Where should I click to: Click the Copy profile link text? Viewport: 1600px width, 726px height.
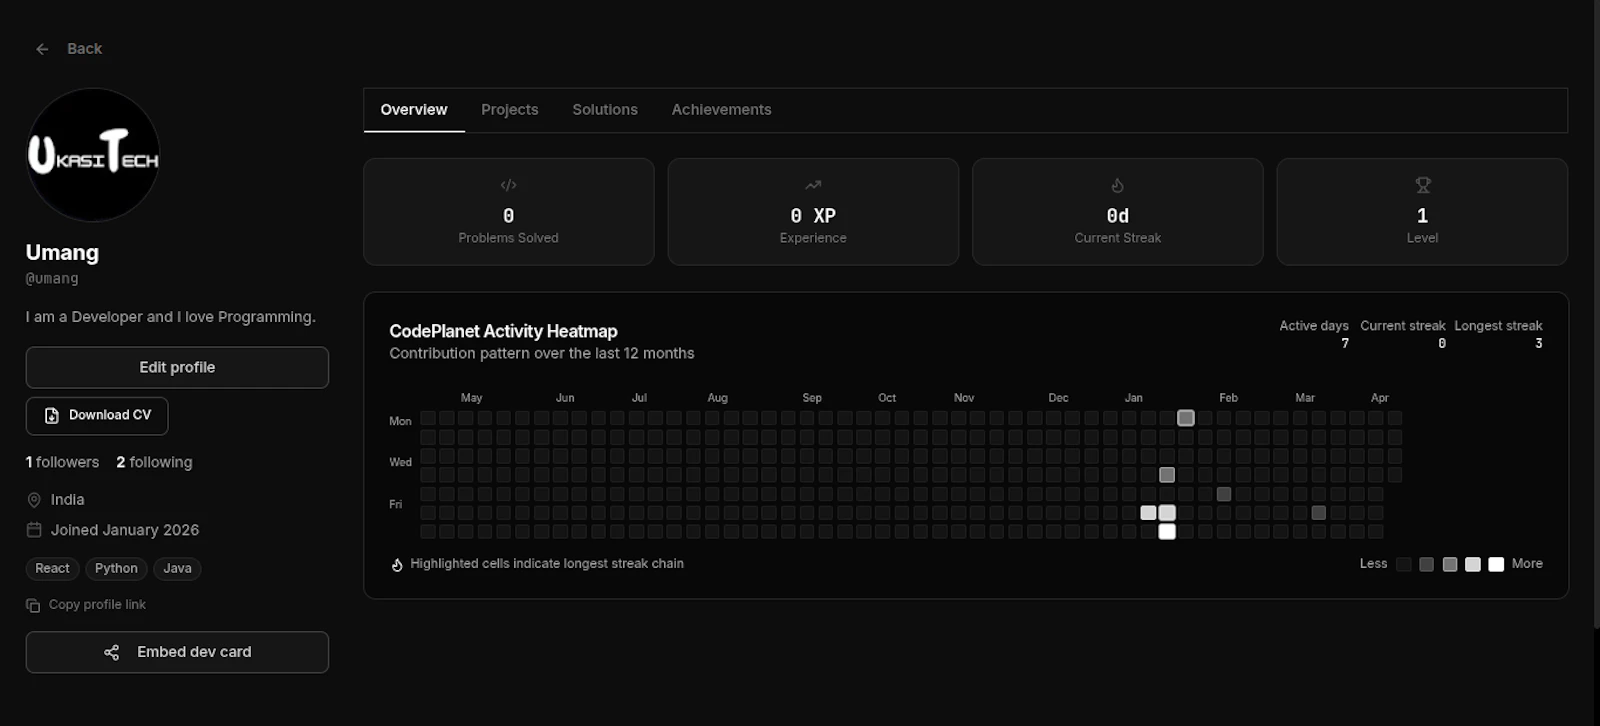[97, 605]
